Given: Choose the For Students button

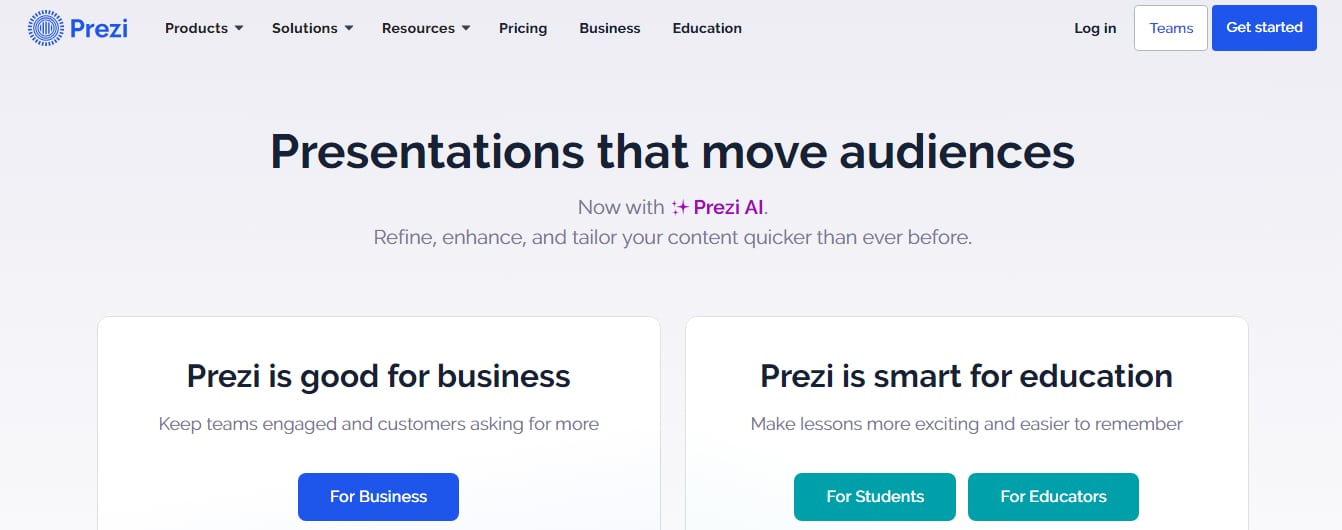Looking at the screenshot, I should point(875,496).
